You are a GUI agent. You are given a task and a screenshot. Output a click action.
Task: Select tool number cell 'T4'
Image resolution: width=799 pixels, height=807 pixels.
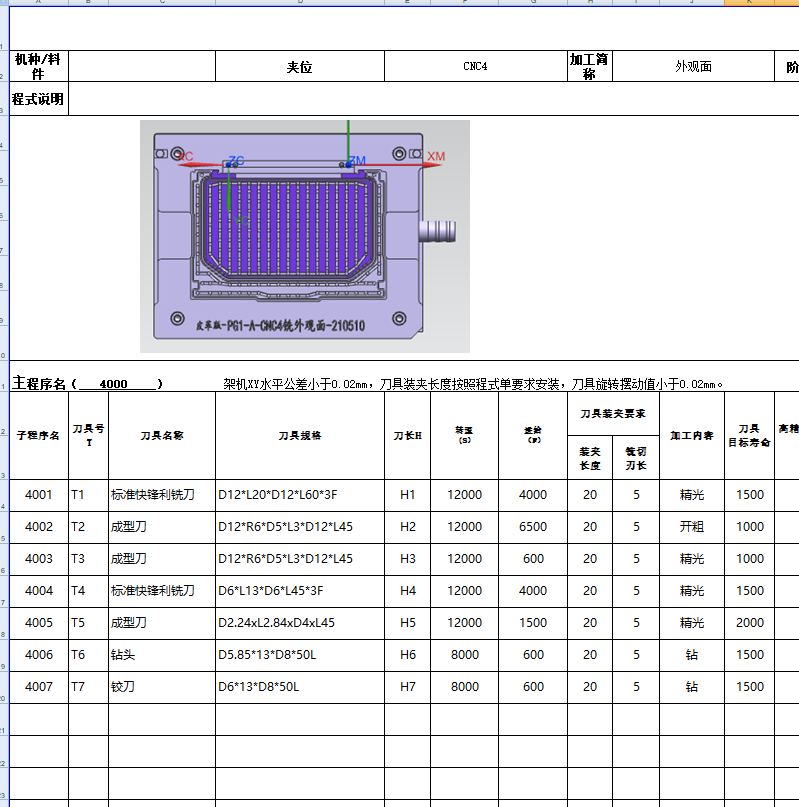click(89, 591)
